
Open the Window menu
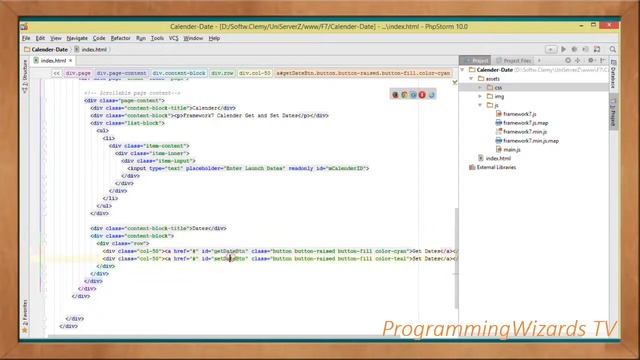coord(193,38)
